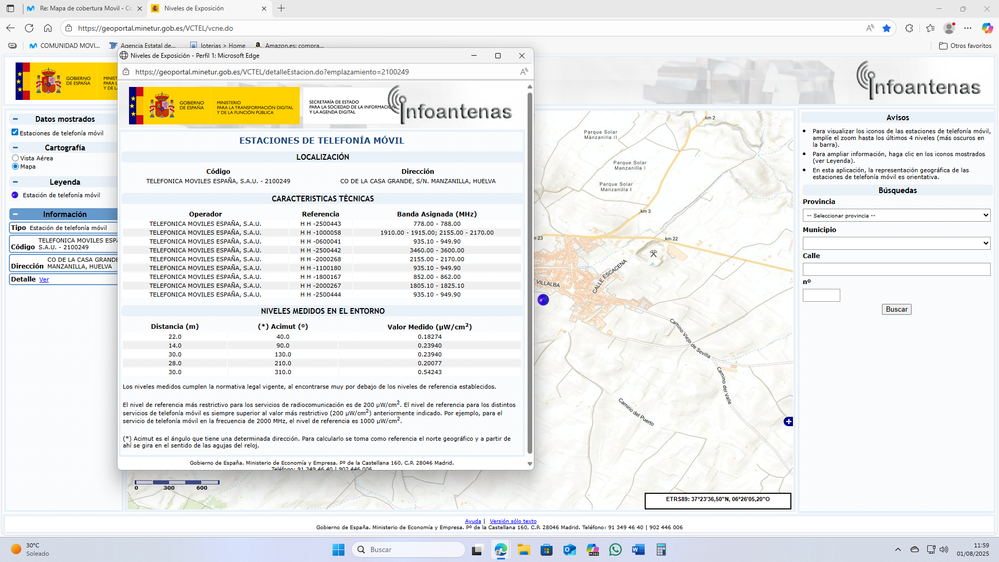The image size is (999, 562).
Task: Open loterias > Home bookmark
Action: [x=217, y=46]
